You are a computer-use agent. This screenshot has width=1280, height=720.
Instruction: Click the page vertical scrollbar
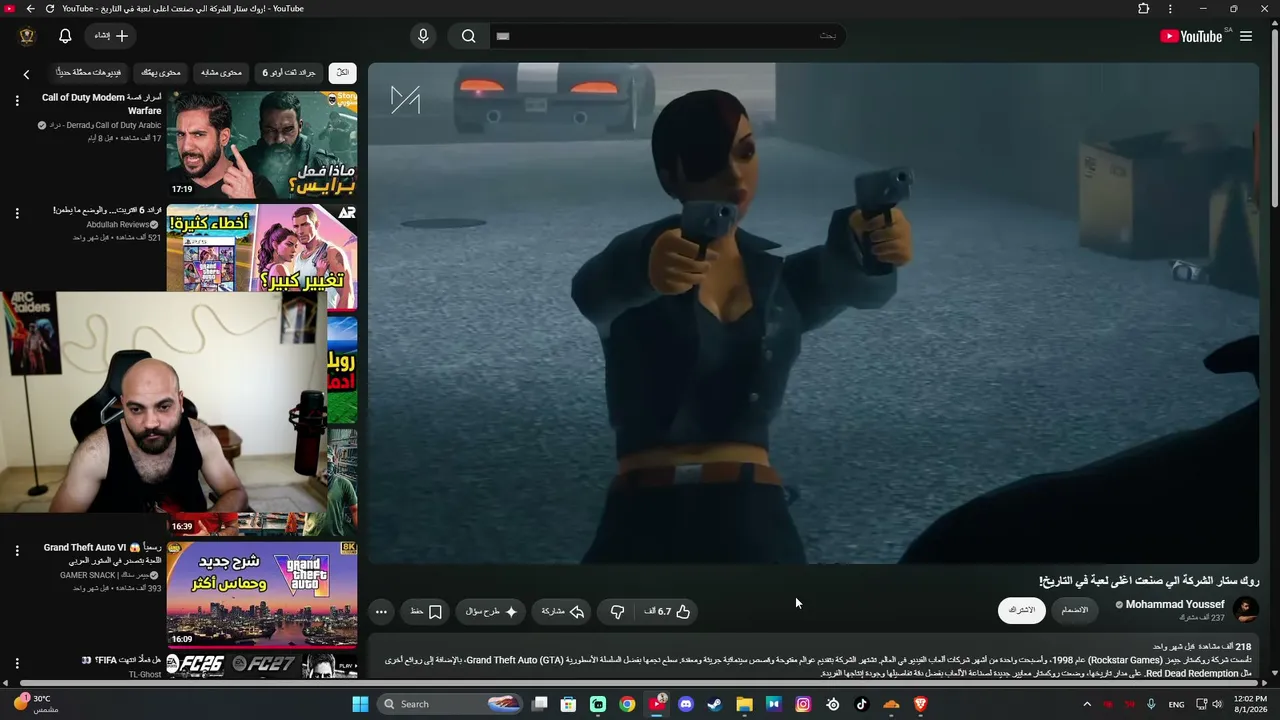coord(1274,120)
